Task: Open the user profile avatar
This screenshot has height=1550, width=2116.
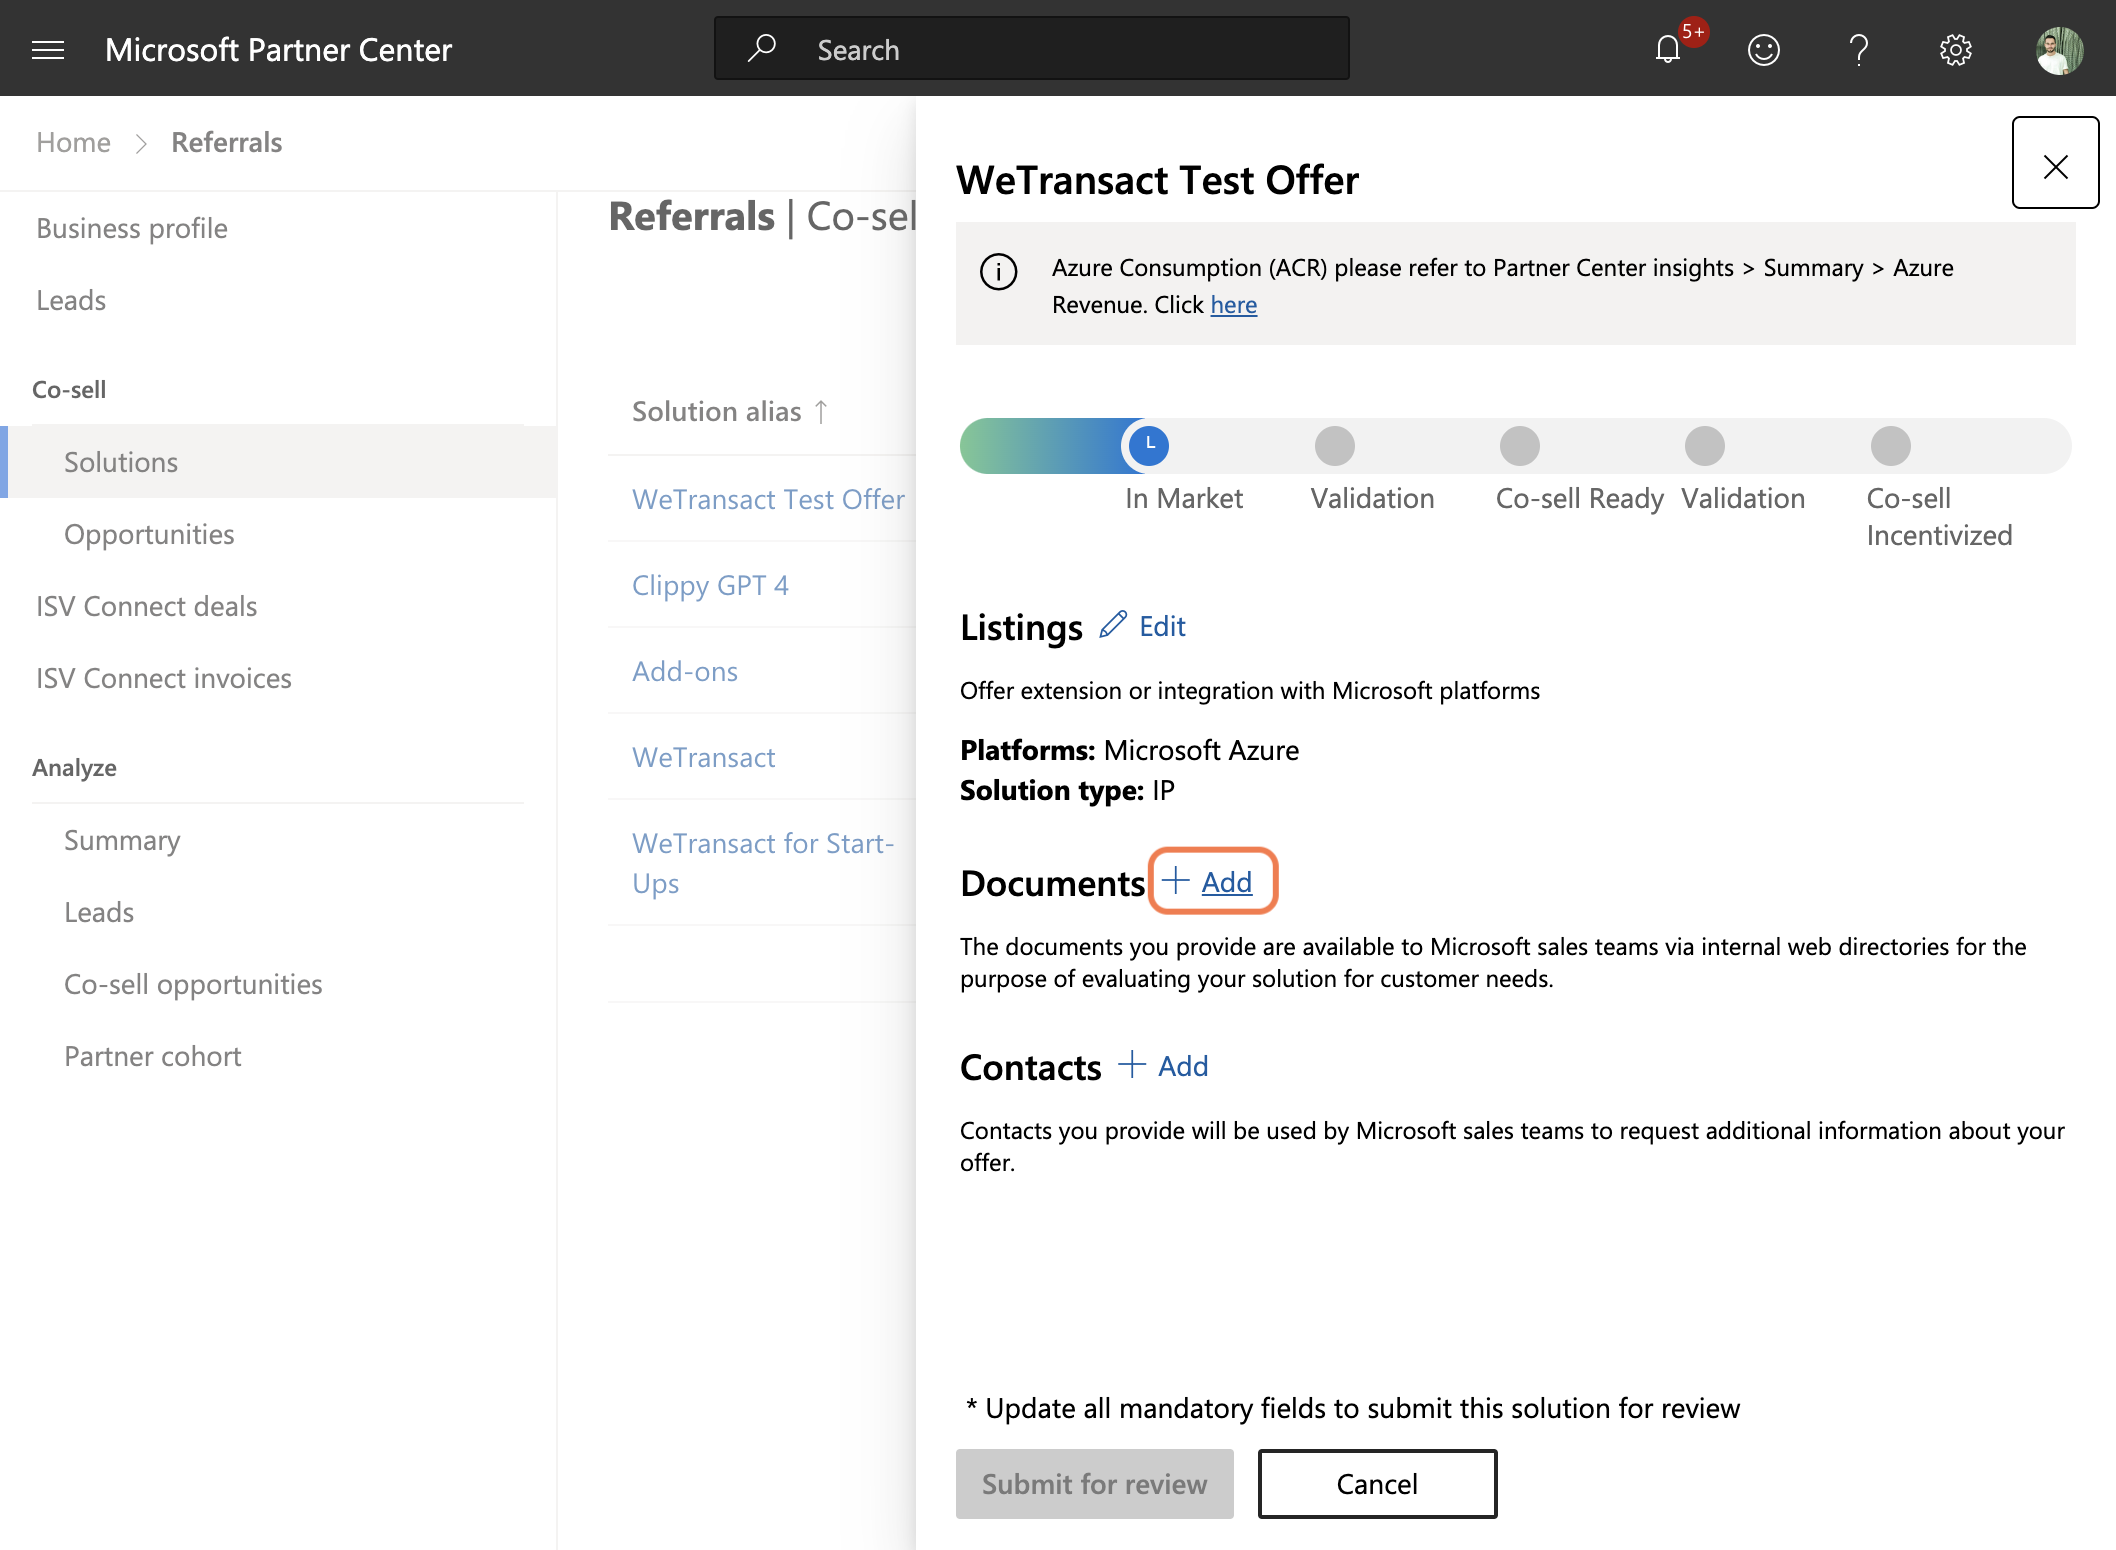Action: coord(2059,50)
